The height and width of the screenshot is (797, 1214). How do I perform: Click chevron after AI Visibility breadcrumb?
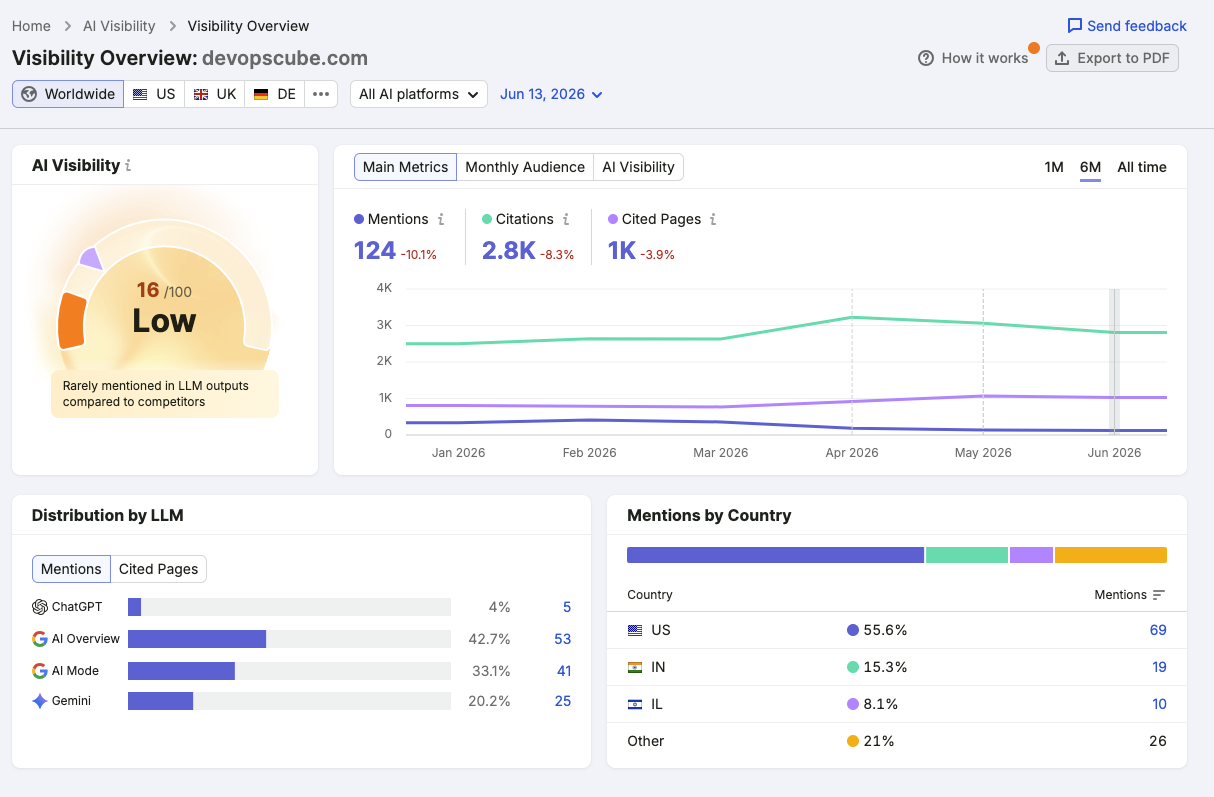tap(172, 26)
